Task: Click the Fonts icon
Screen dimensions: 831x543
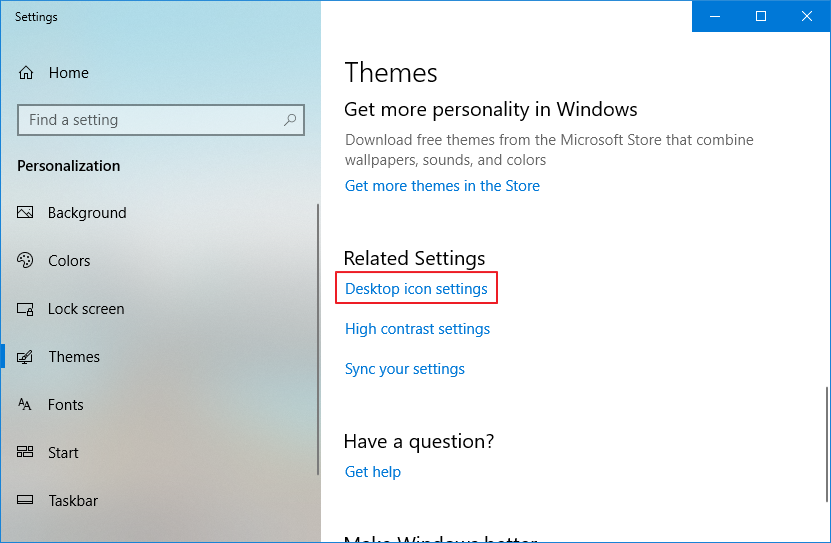Action: (x=26, y=405)
